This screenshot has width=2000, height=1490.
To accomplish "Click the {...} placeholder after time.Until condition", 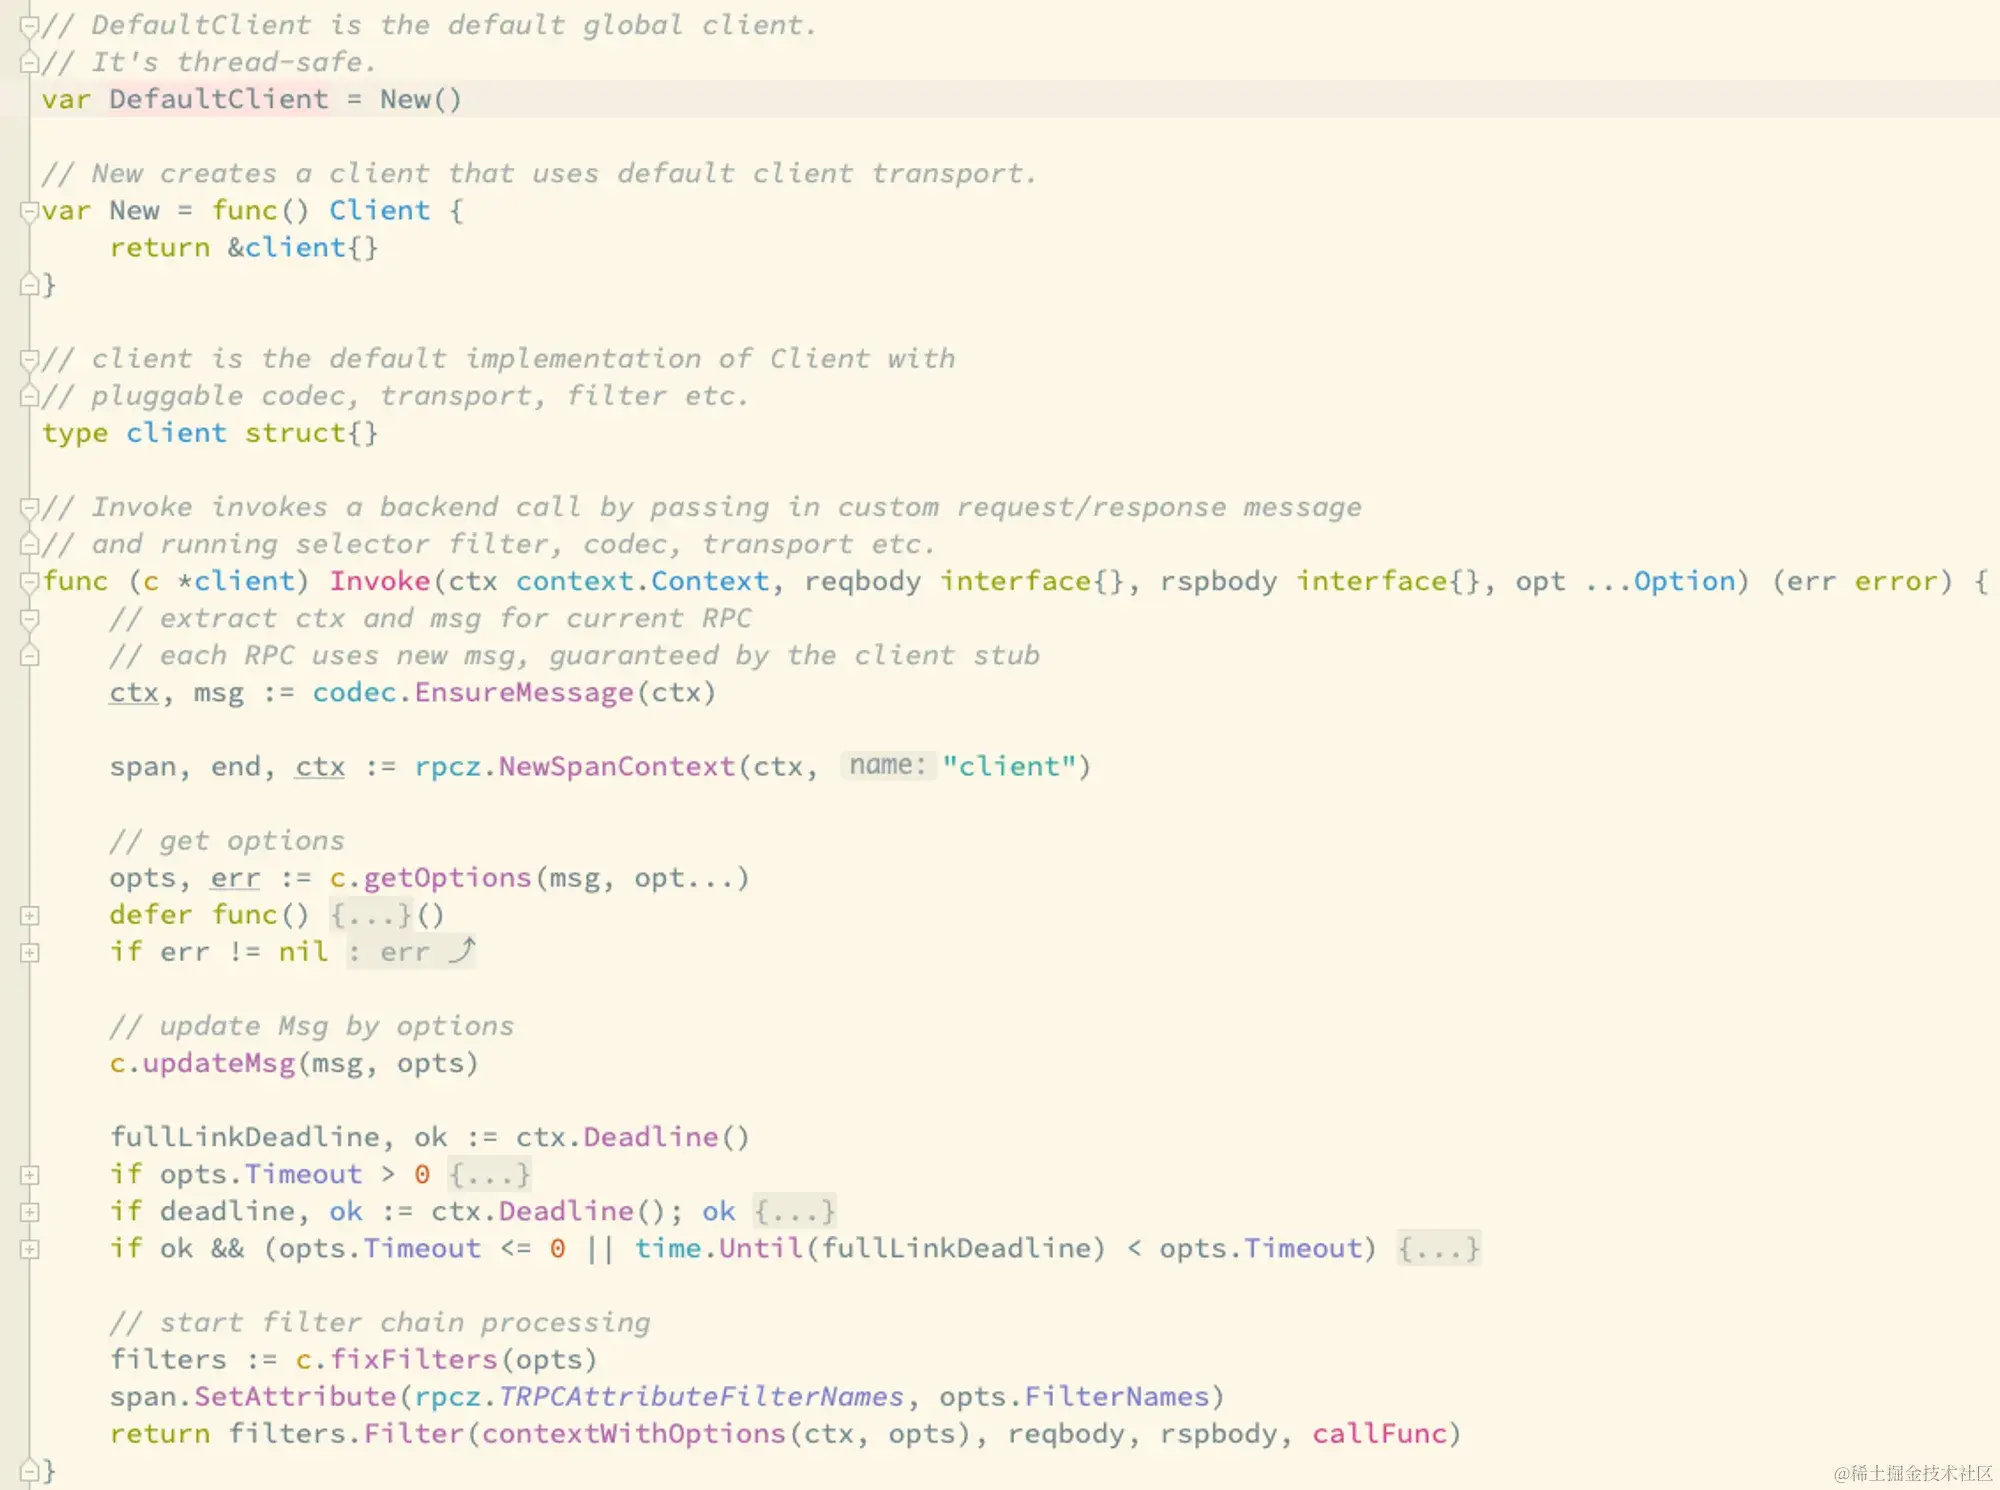I will coord(1438,1249).
